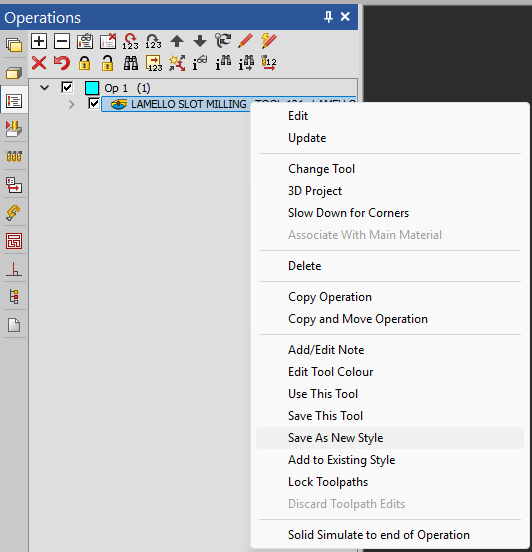This screenshot has height=552, width=532.
Task: Click the update toolpaths refresh icon
Action: click(x=223, y=41)
